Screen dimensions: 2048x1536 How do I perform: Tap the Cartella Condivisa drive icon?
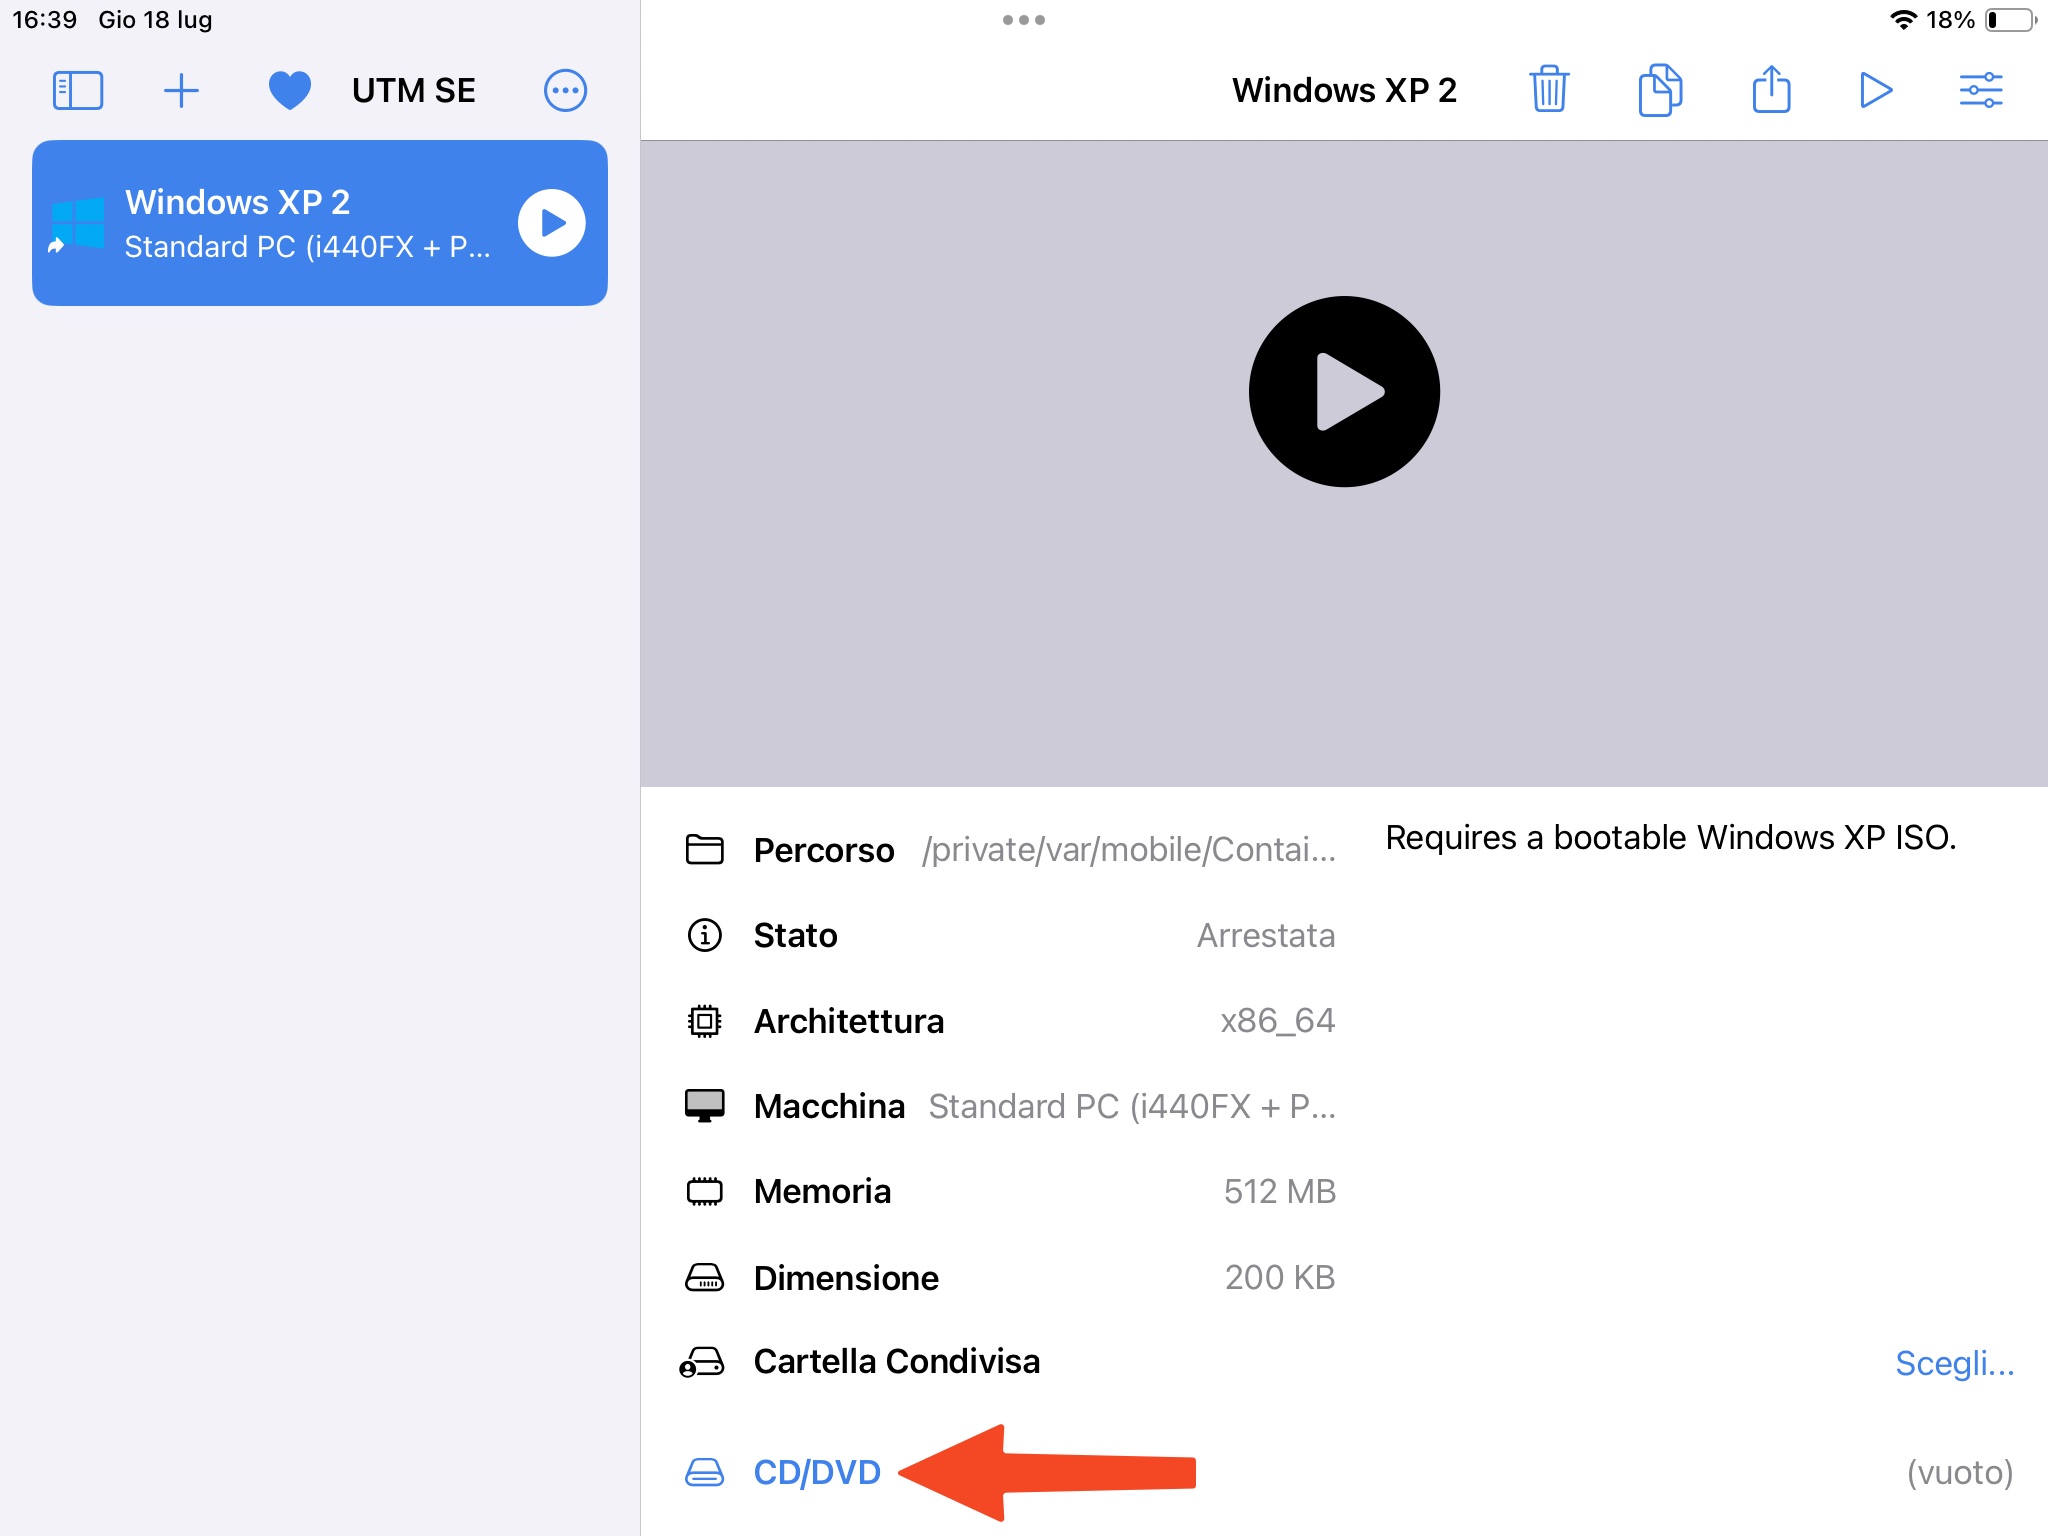(703, 1362)
